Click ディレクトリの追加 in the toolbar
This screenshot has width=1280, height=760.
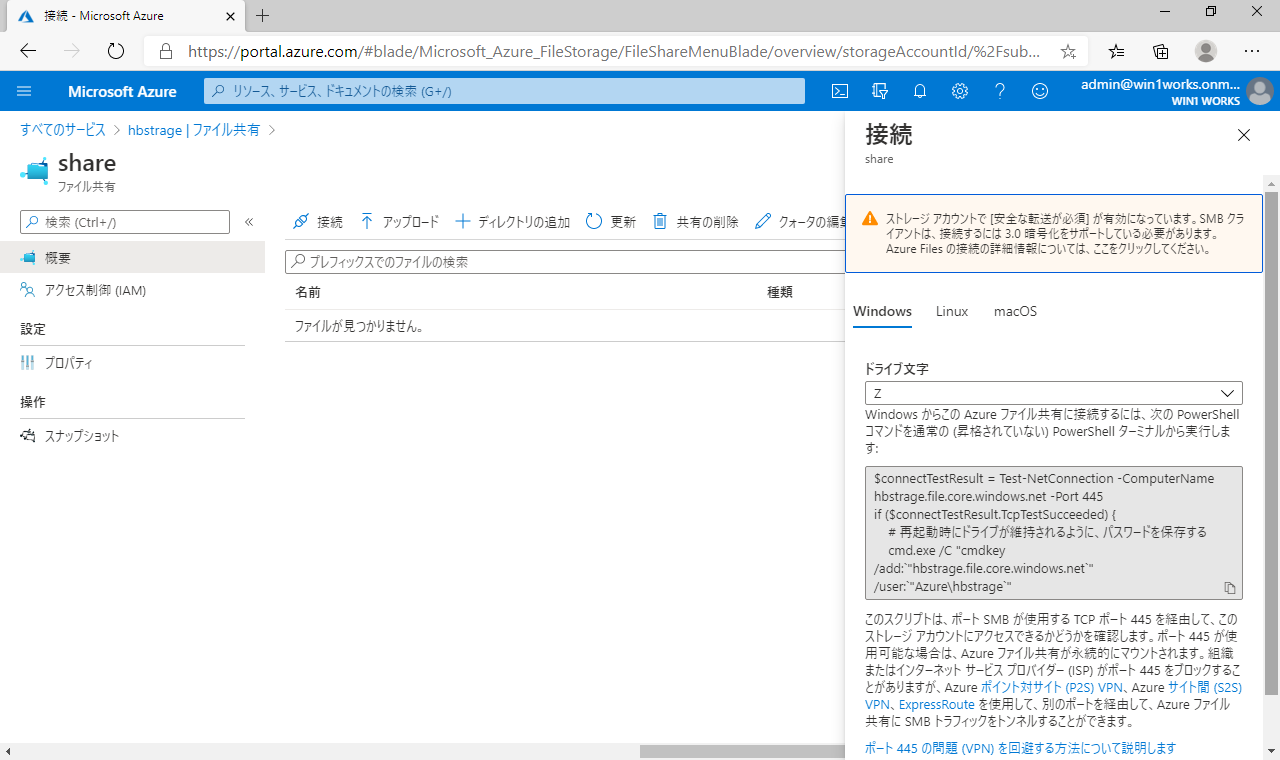click(x=512, y=222)
